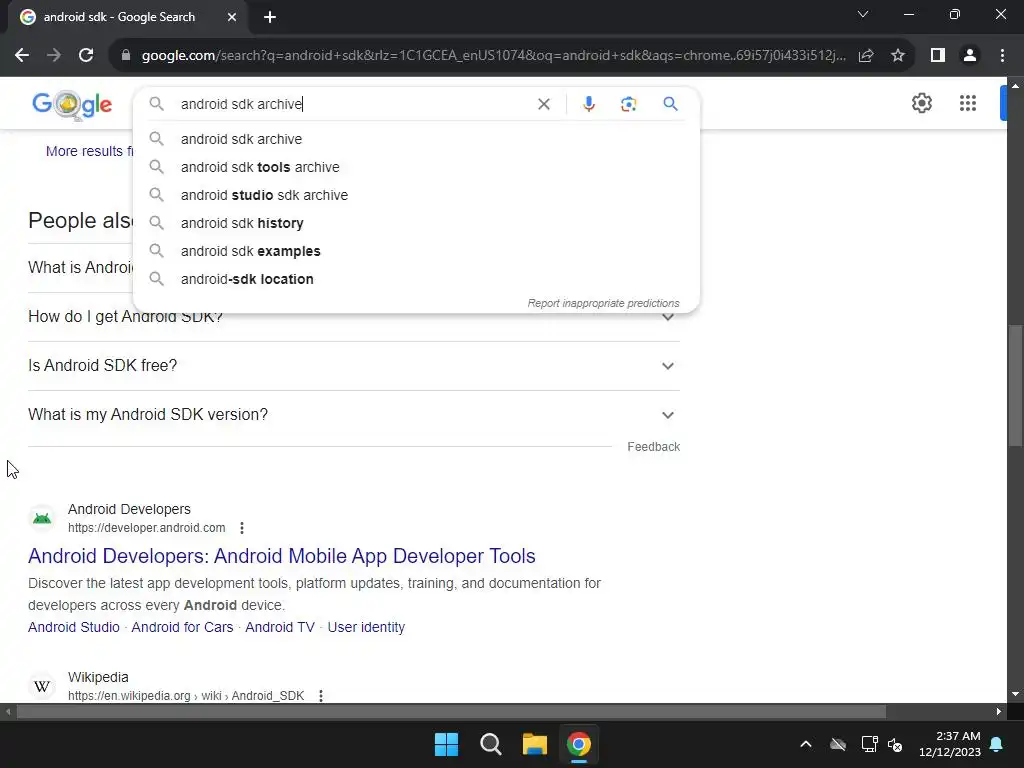Viewport: 1024px width, 768px height.
Task: Open Wikipedia result options menu
Action: 321,696
